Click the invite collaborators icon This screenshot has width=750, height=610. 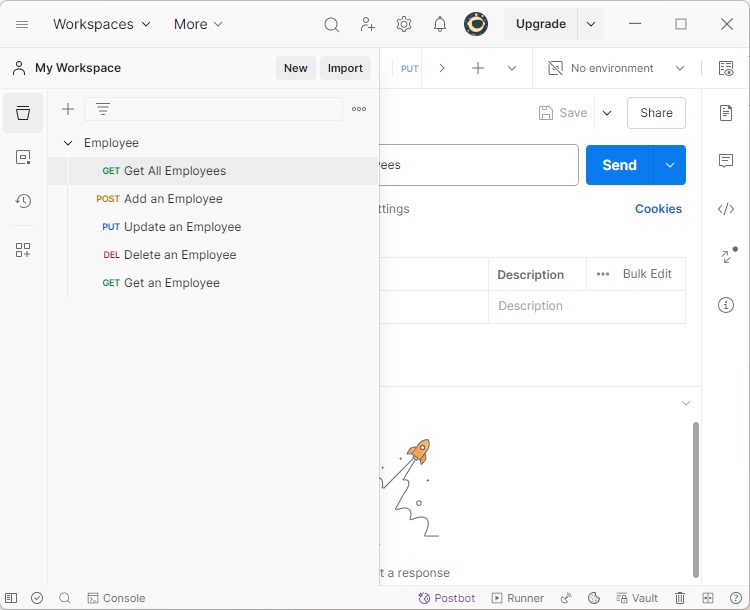368,24
